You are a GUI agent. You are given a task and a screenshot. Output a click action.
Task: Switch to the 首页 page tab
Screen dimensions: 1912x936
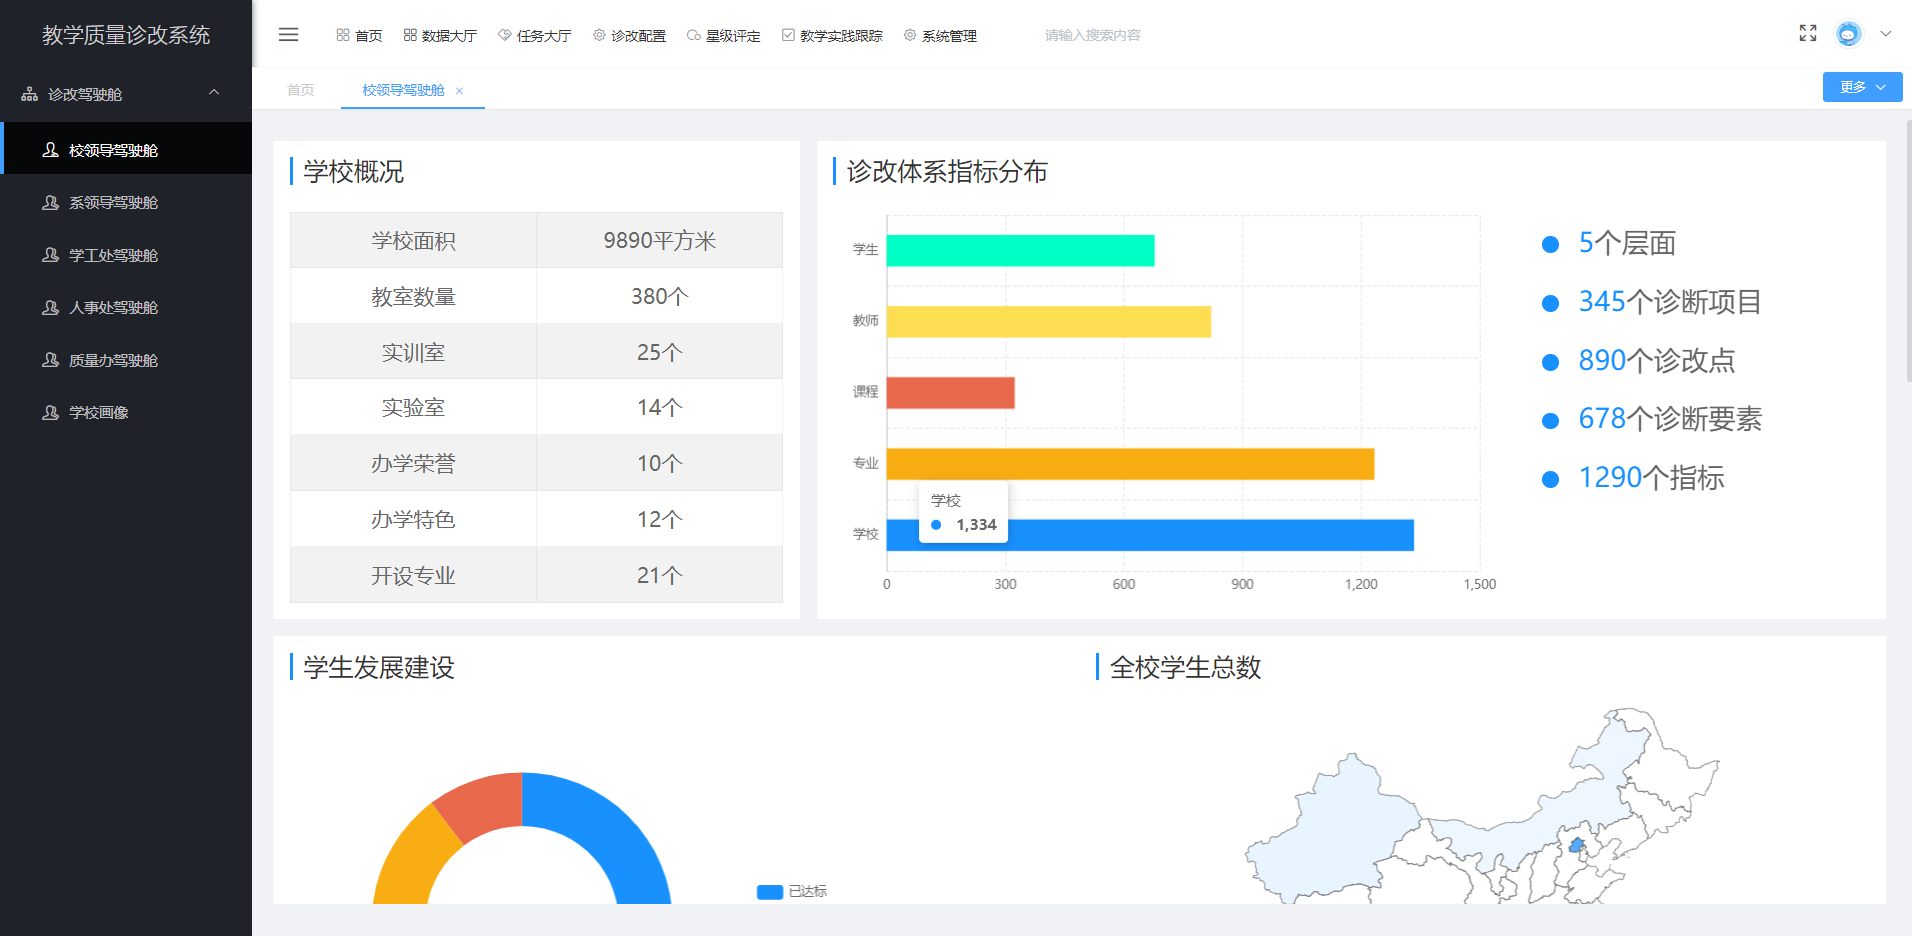[x=301, y=90]
